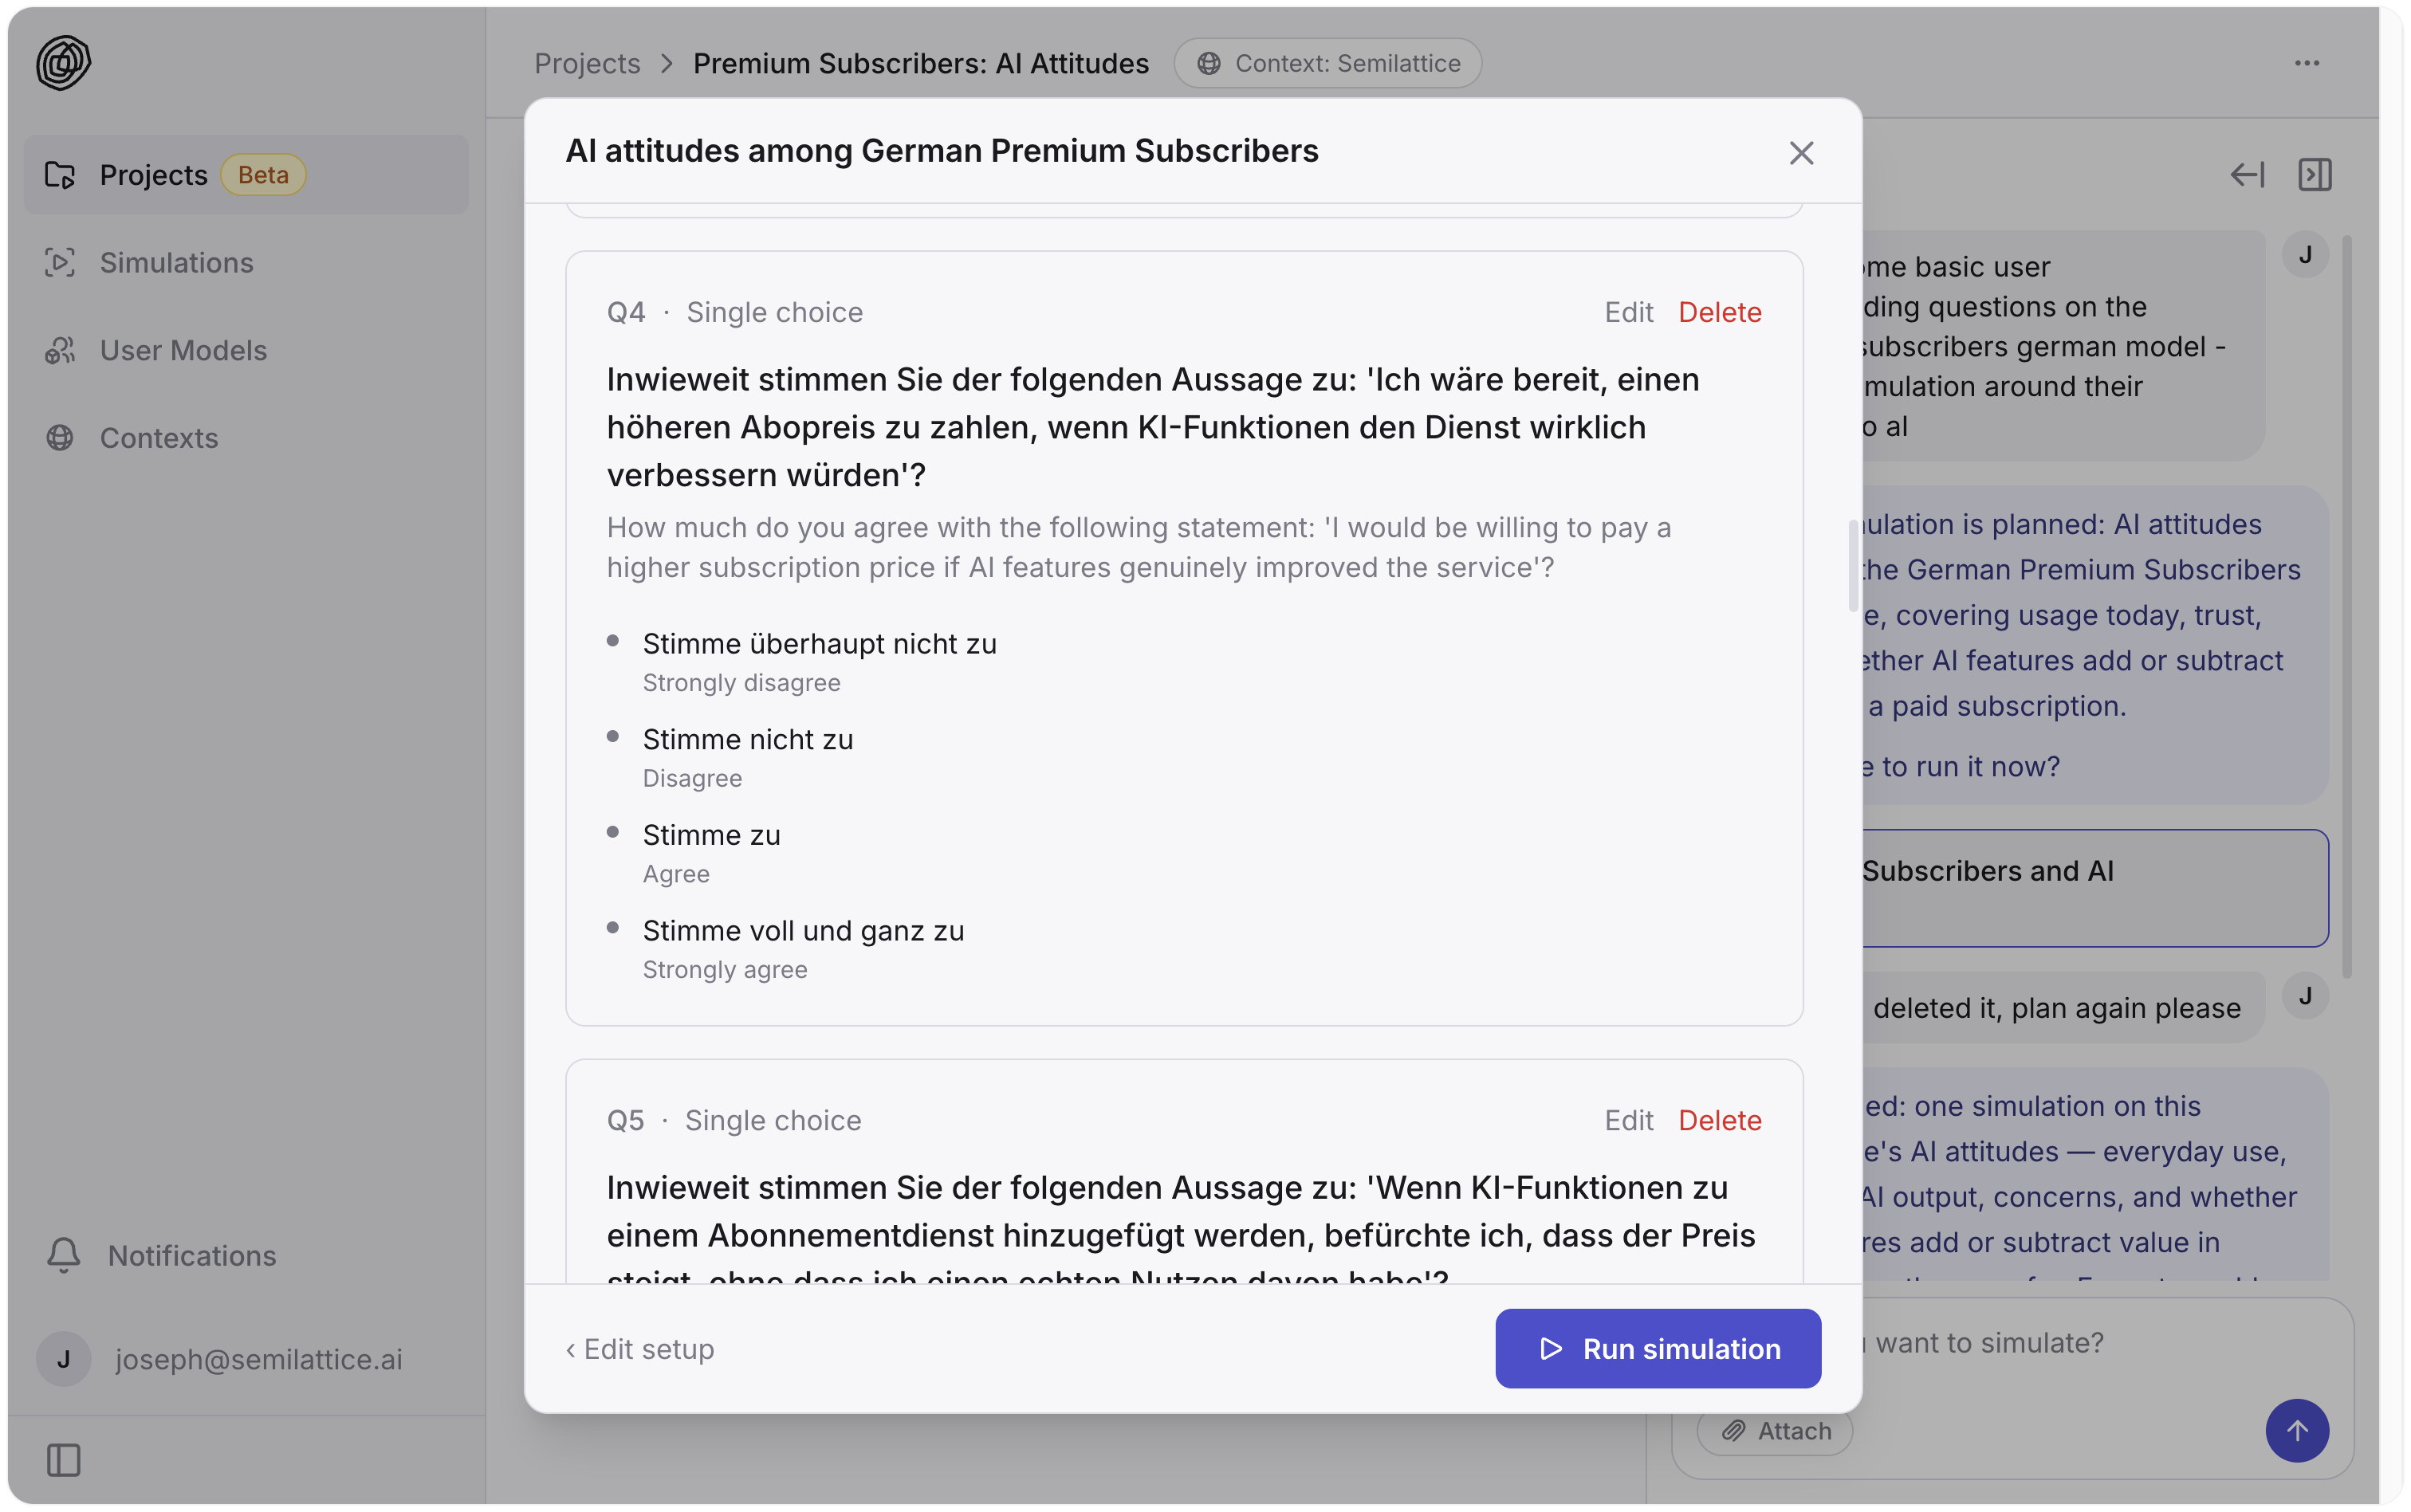Open the Contexts globe item
Viewport: 2411px width, 1512px height.
click(246, 438)
